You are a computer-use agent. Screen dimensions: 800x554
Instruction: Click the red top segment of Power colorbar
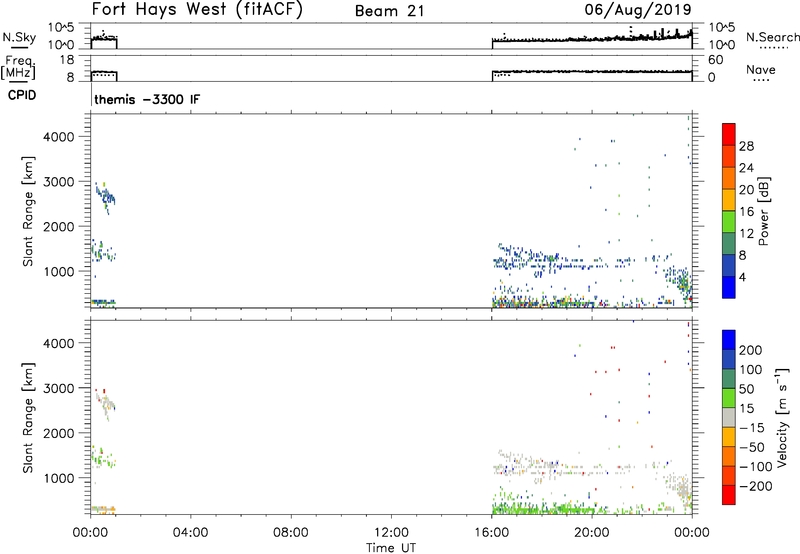pyautogui.click(x=729, y=134)
